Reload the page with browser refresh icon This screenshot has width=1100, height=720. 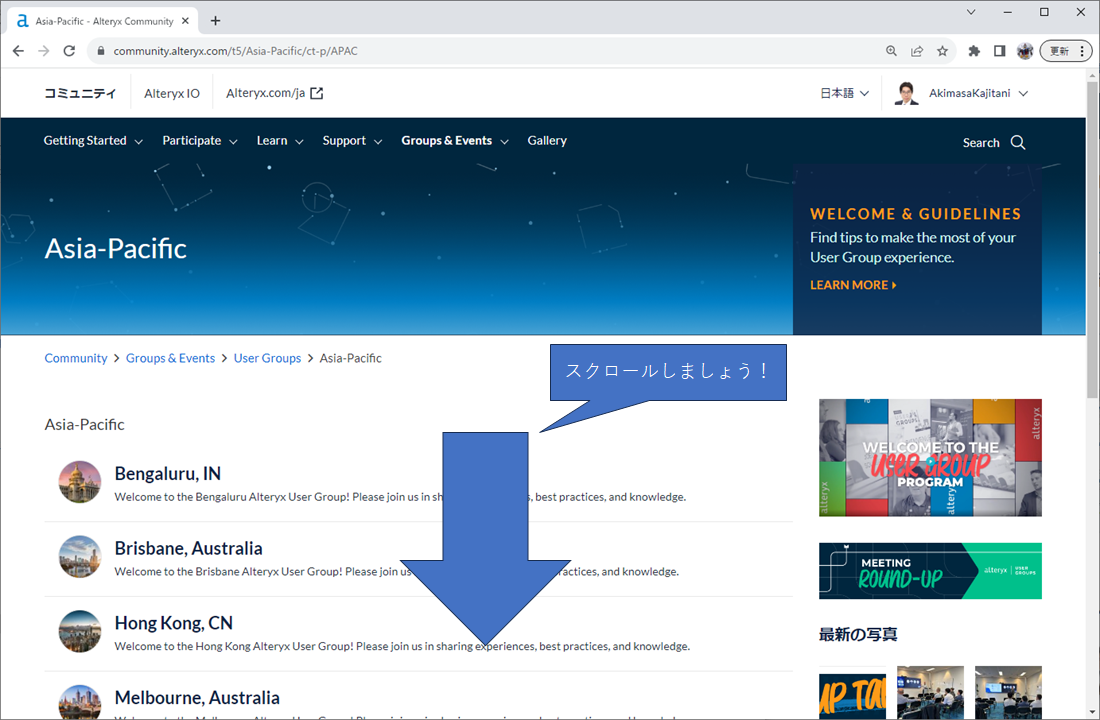point(69,51)
